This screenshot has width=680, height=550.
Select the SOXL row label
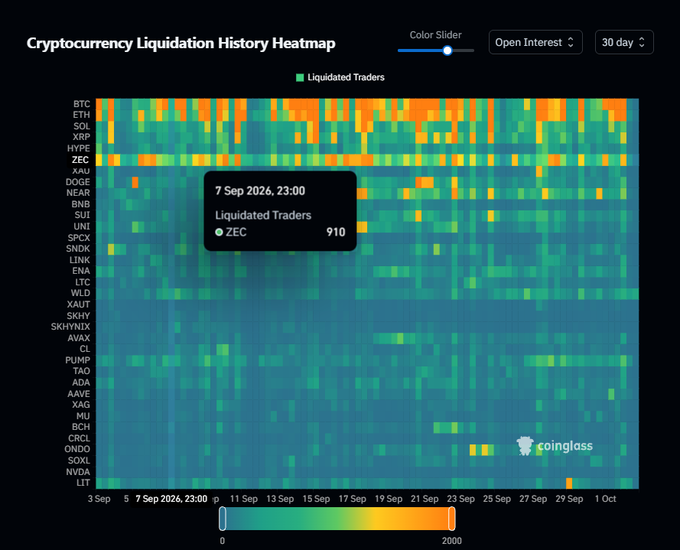click(x=79, y=460)
